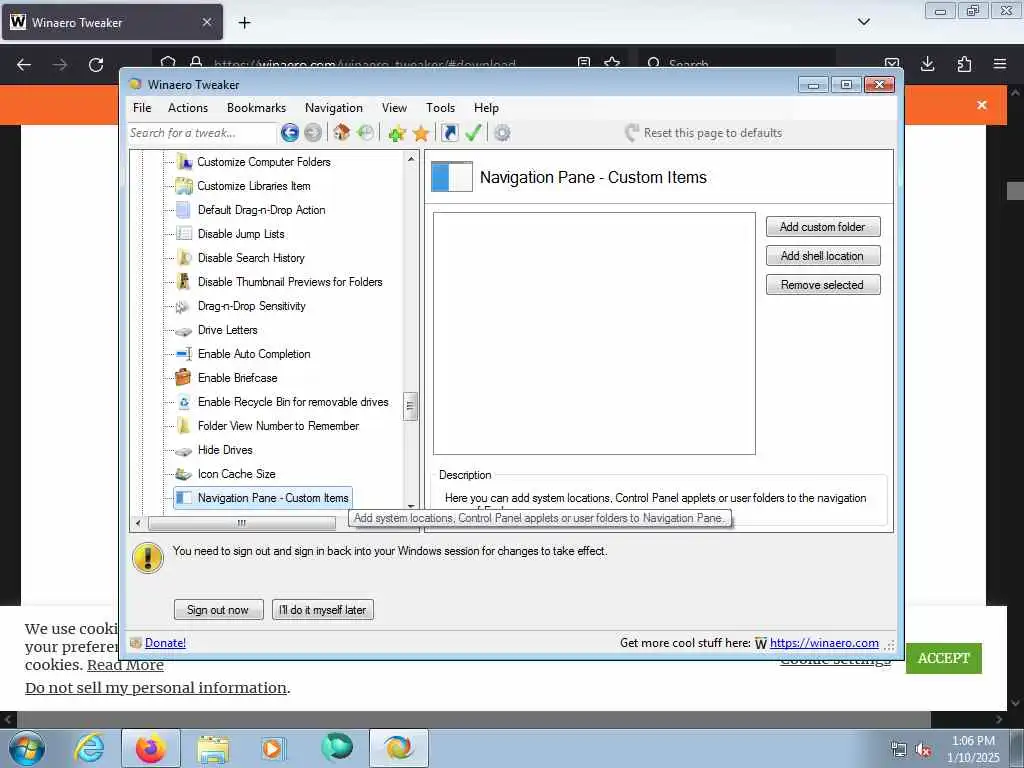Click the blue Back arrow in Winaero toolbar

[x=290, y=133]
